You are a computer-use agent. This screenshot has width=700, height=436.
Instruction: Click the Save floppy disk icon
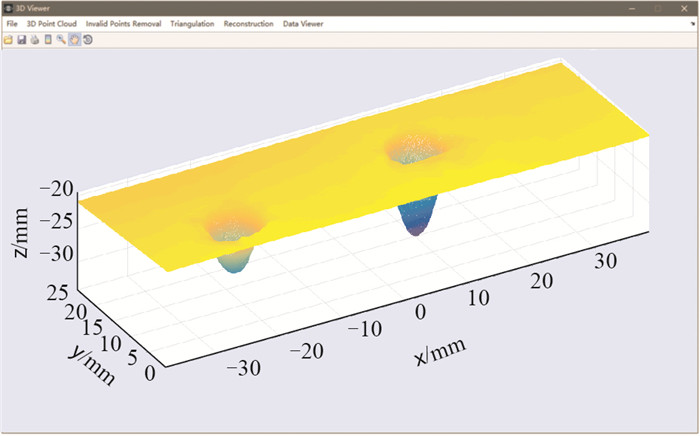tap(21, 40)
